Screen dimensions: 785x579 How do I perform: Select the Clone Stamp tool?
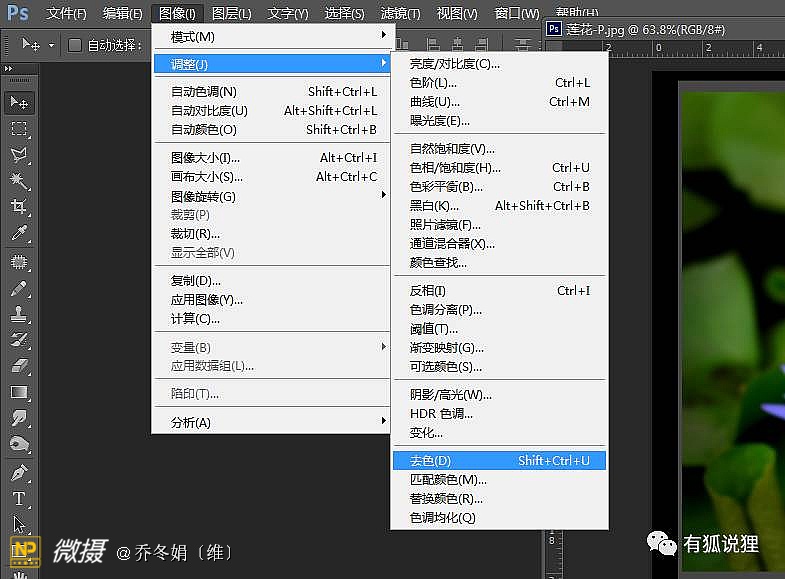19,314
